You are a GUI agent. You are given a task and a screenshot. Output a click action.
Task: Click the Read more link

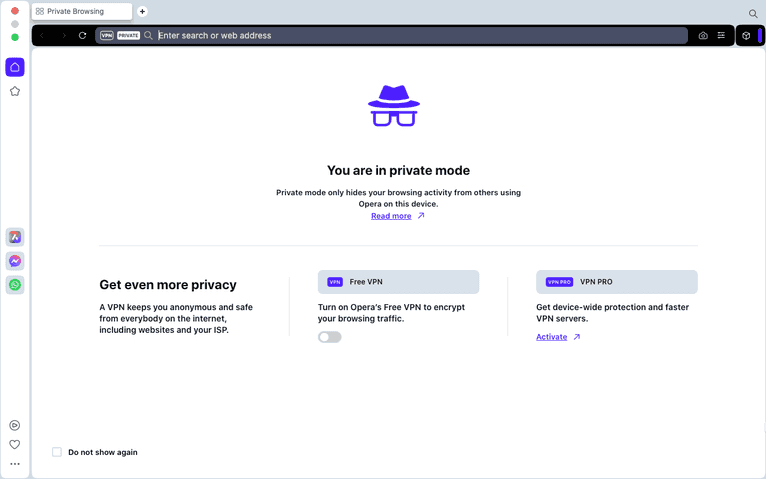pos(391,216)
